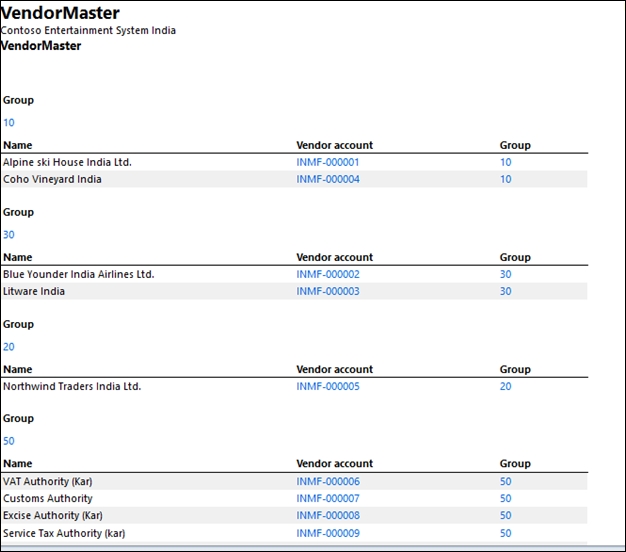626x552 pixels.
Task: Click the group 10 header link
Action: pyautogui.click(x=9, y=123)
